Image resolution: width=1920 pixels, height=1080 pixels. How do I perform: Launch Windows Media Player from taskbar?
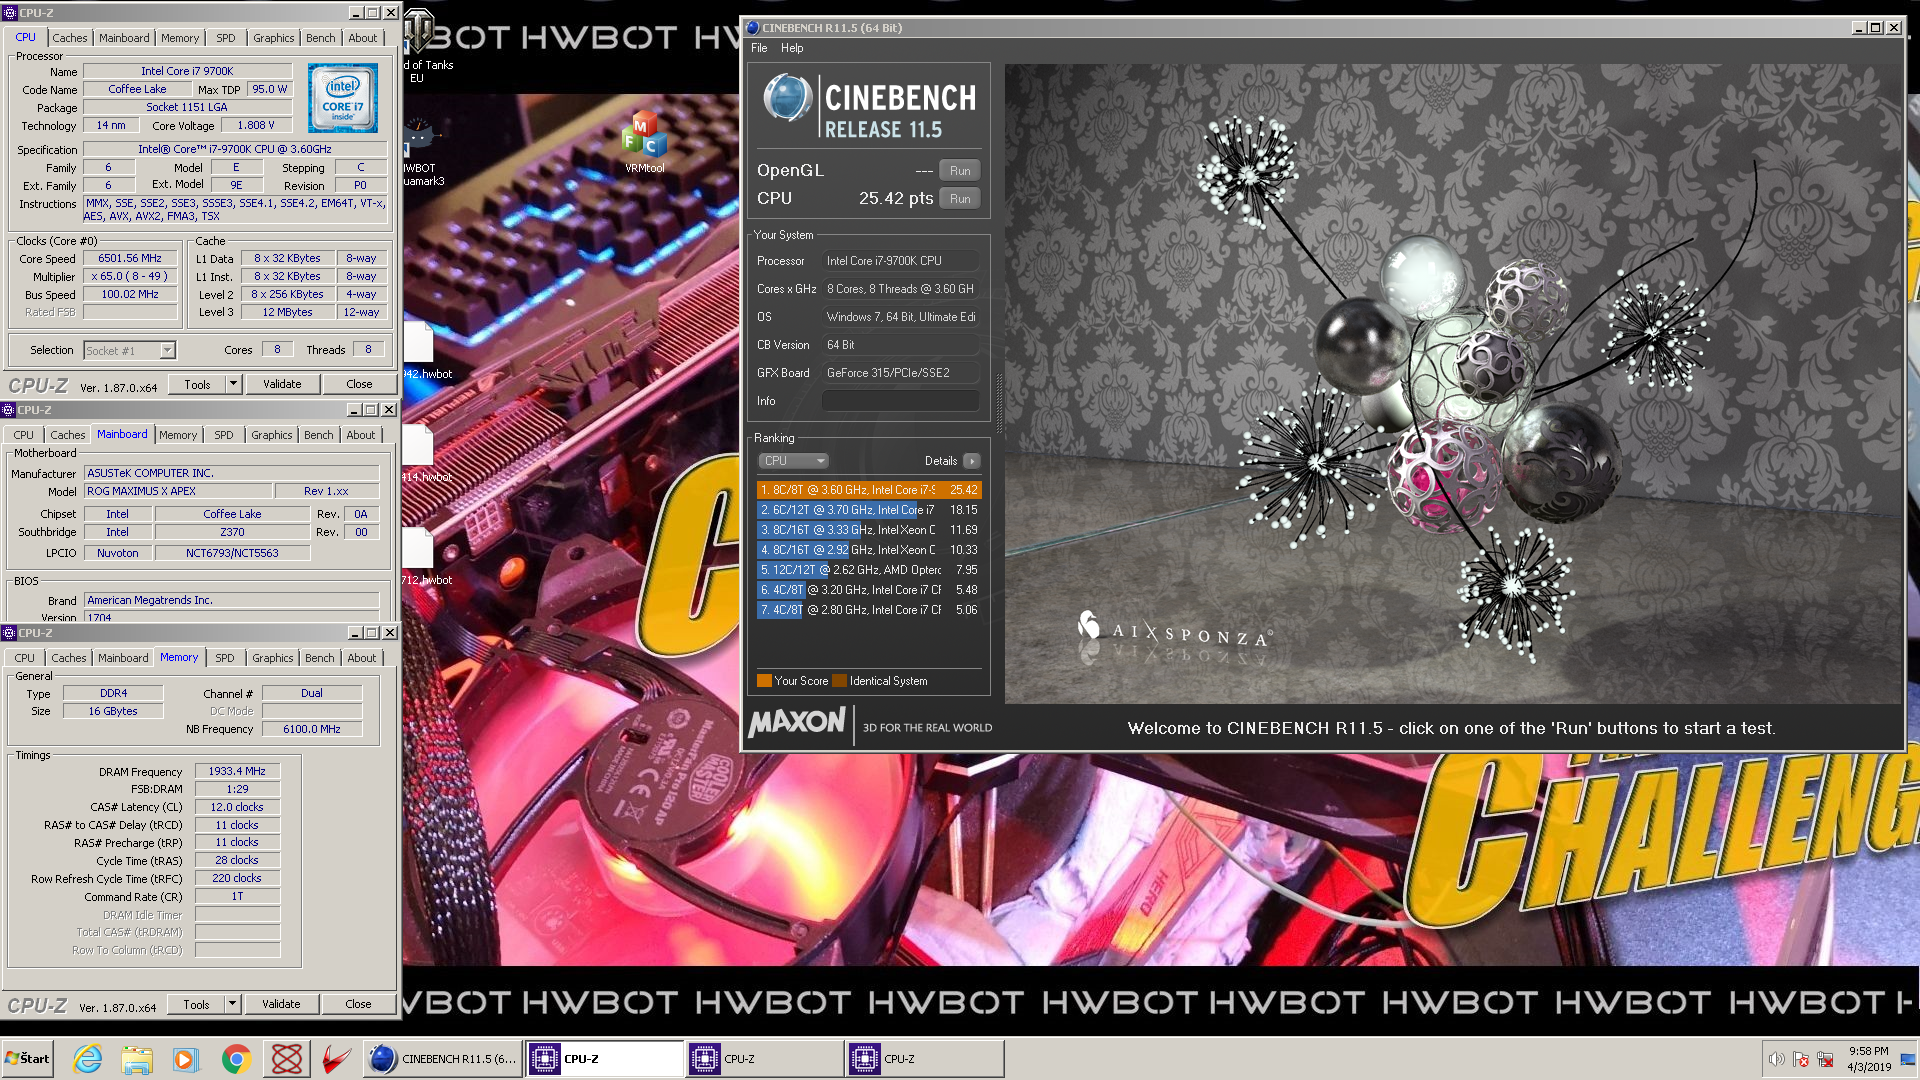click(x=186, y=1058)
